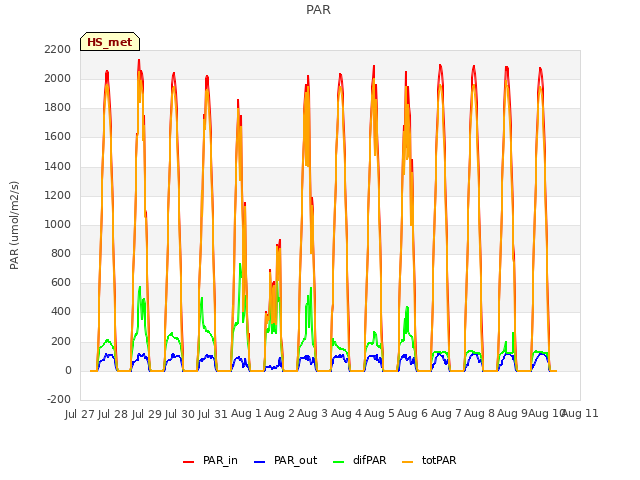The width and height of the screenshot is (640, 480).
Task: Click the green difPAR legend color marker
Action: point(338,462)
